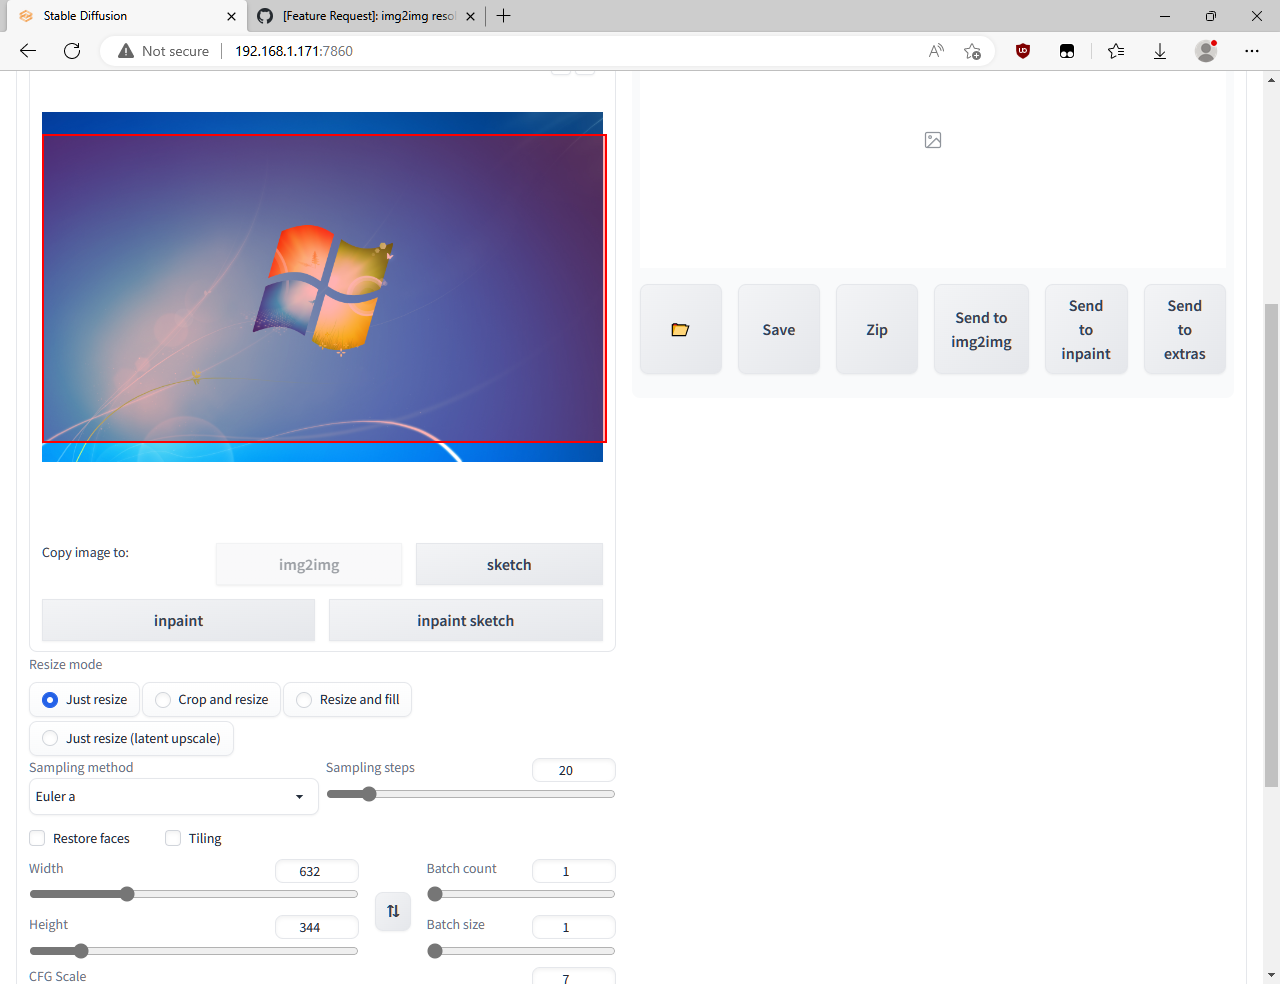Add this page to favorites
The width and height of the screenshot is (1280, 984).
pos(972,50)
